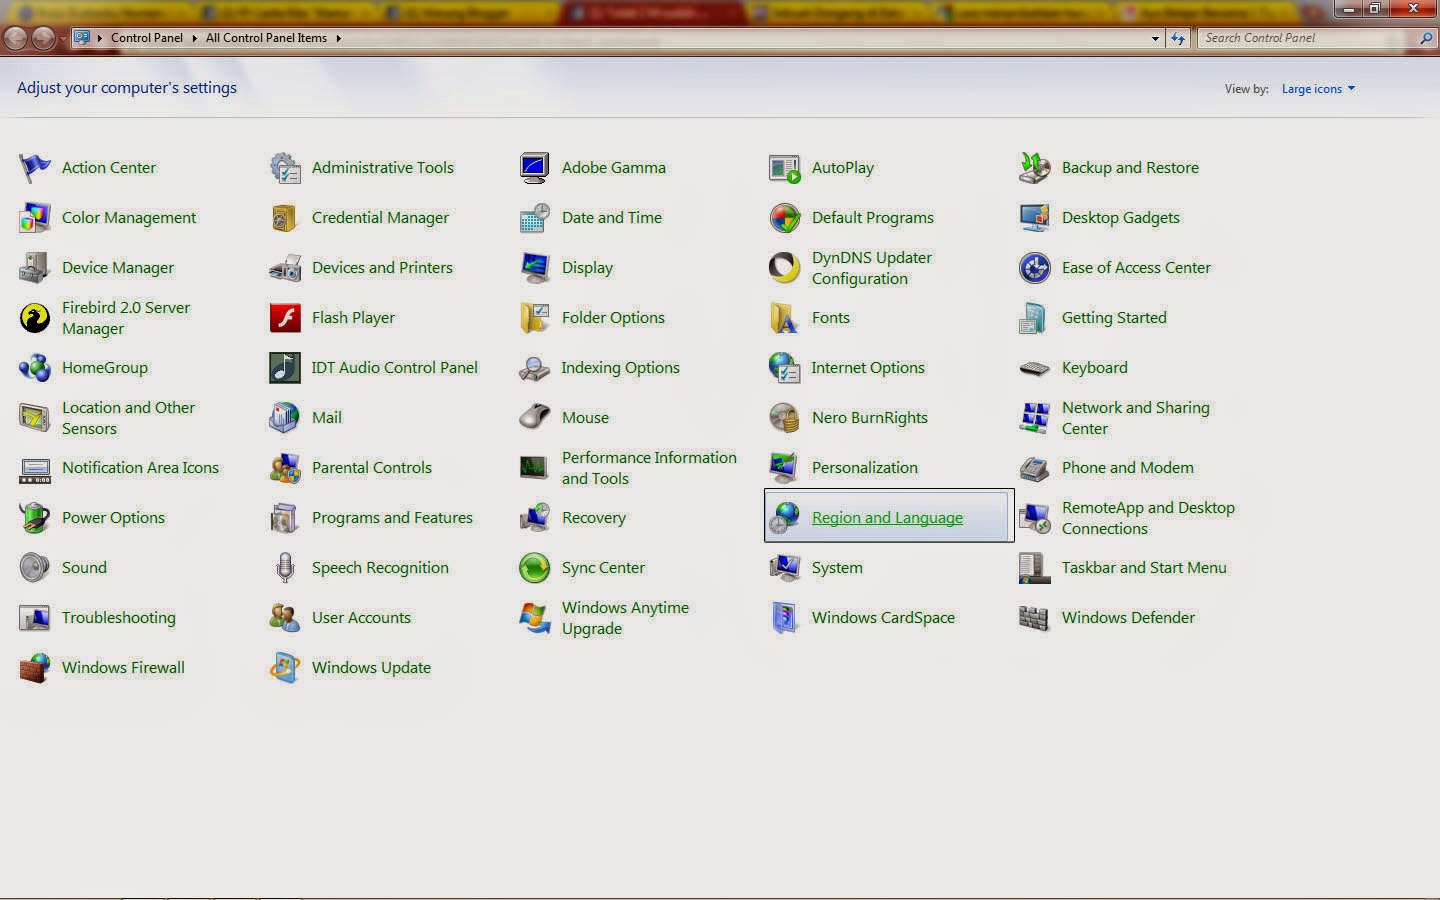Open the Notification Area Icons link
Viewport: 1440px width, 900px height.
pyautogui.click(x=140, y=468)
